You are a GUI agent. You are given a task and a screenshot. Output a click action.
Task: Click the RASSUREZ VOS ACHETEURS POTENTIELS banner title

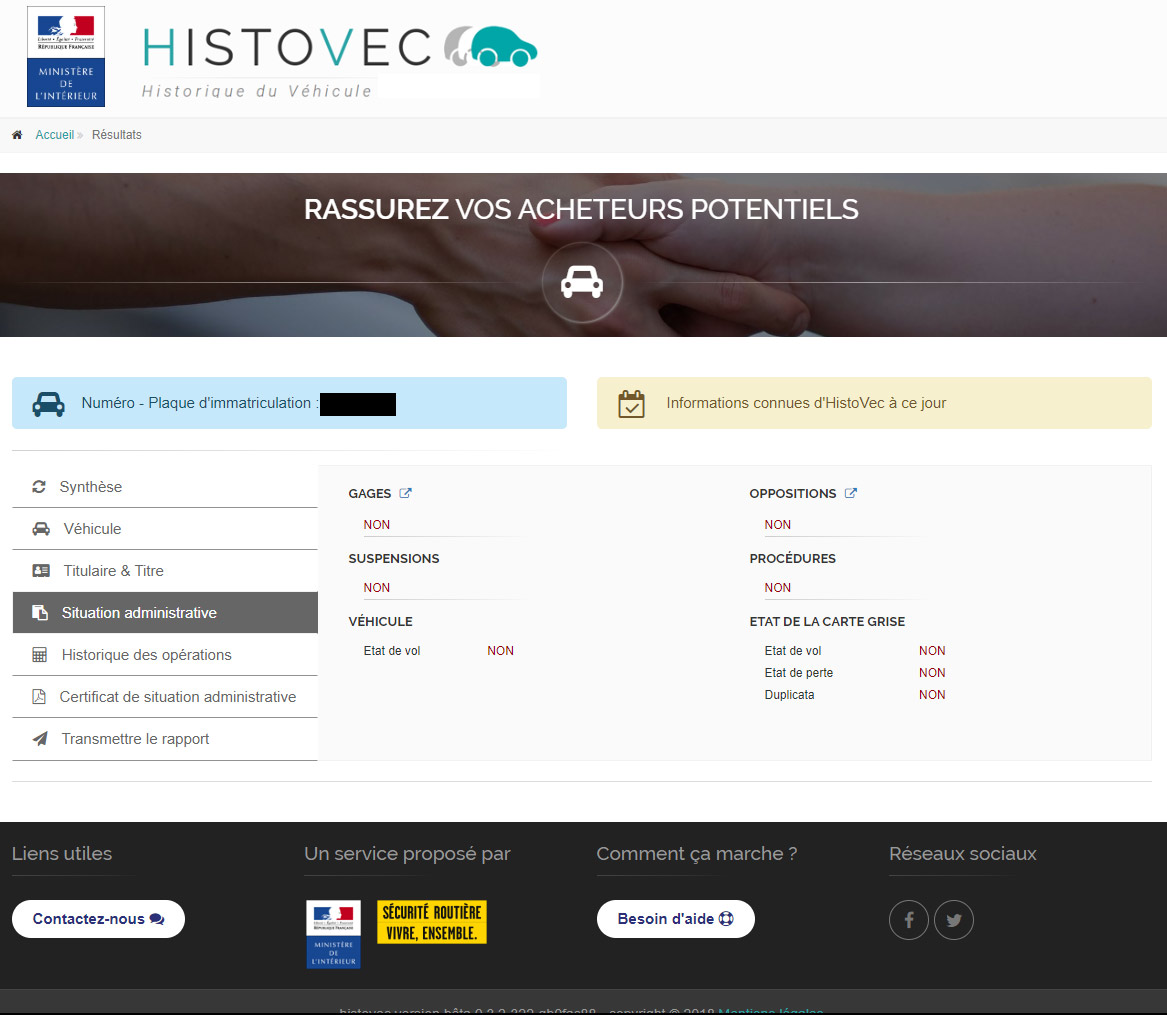click(x=581, y=209)
